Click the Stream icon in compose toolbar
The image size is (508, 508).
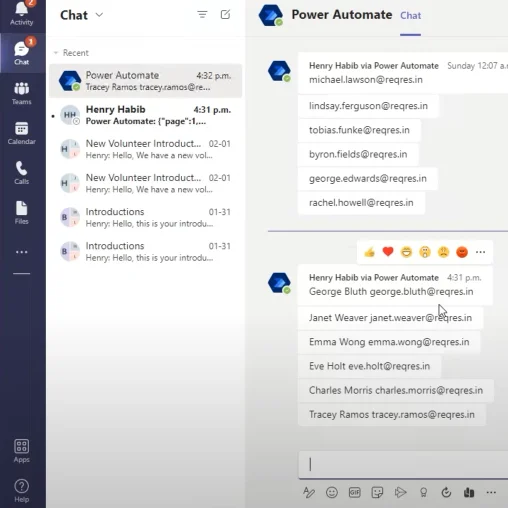400,492
